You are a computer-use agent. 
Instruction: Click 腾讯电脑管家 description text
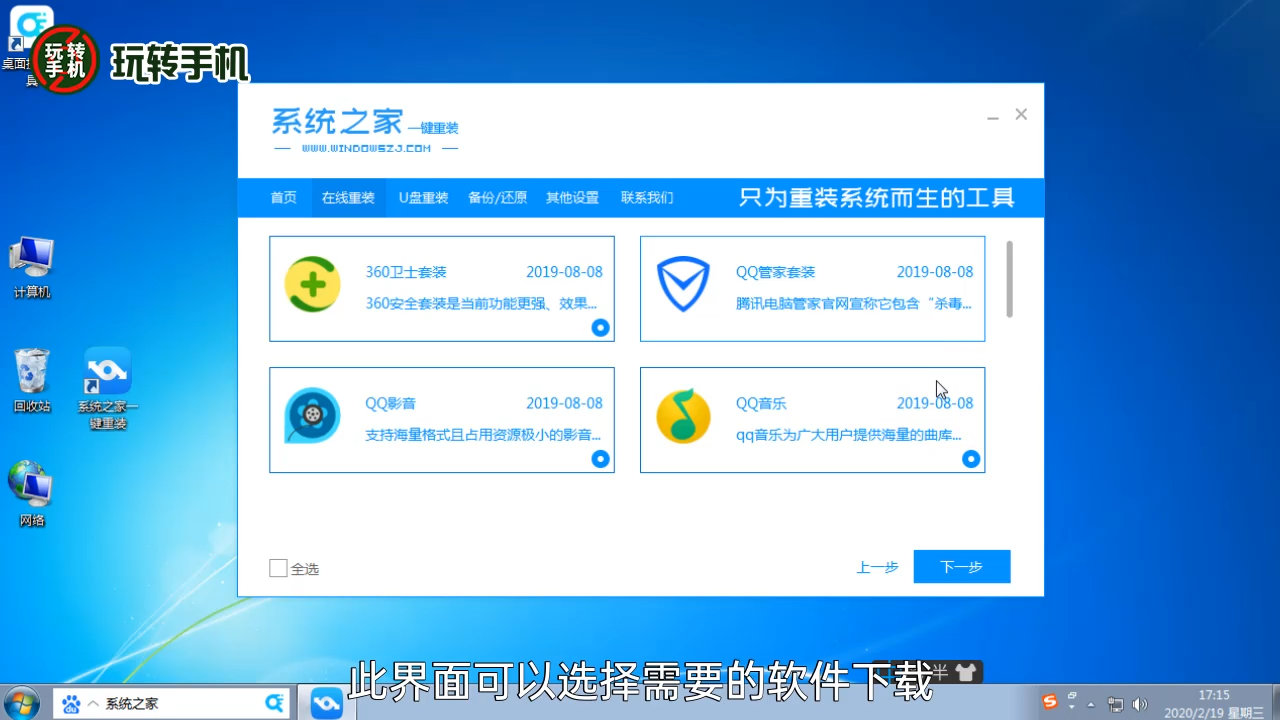click(x=853, y=303)
